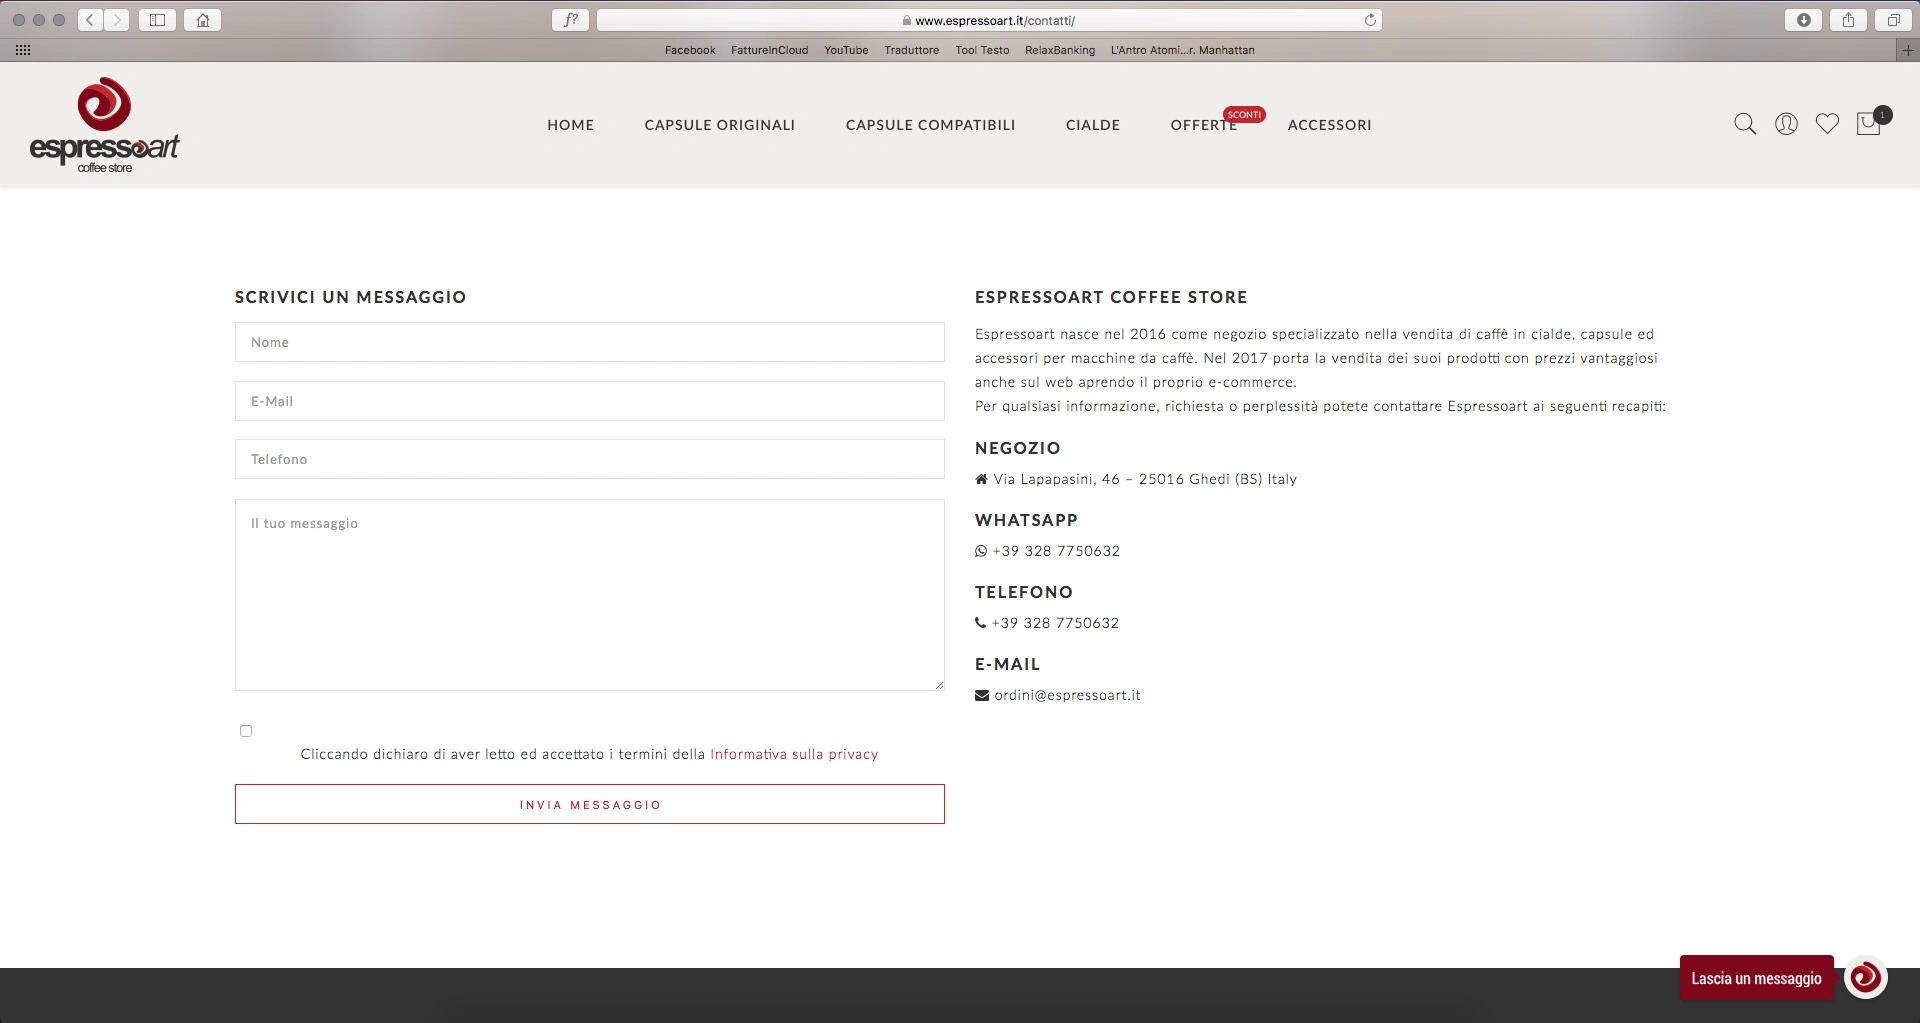This screenshot has width=1920, height=1023.
Task: Reload the page with the refresh icon
Action: 1370,20
